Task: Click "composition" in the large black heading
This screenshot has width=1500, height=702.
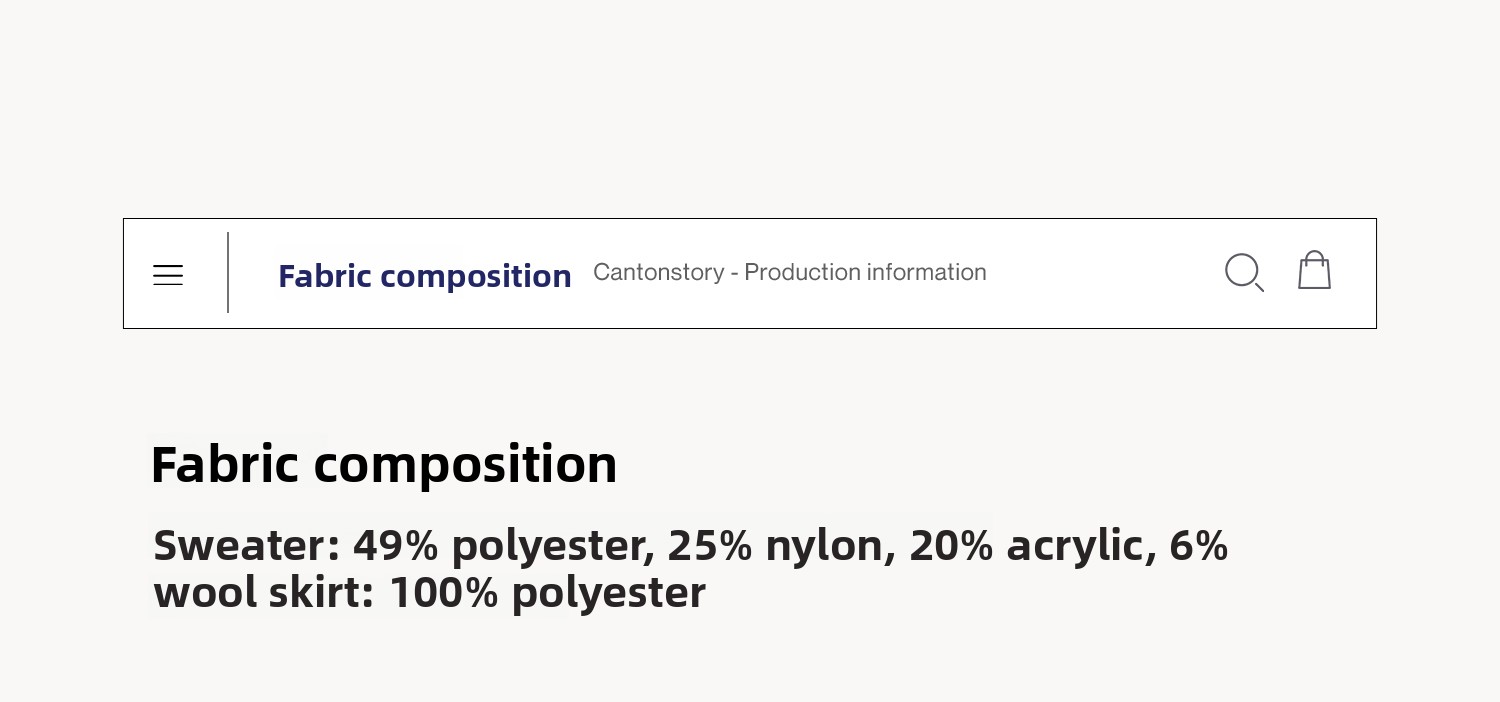Action: tap(465, 466)
